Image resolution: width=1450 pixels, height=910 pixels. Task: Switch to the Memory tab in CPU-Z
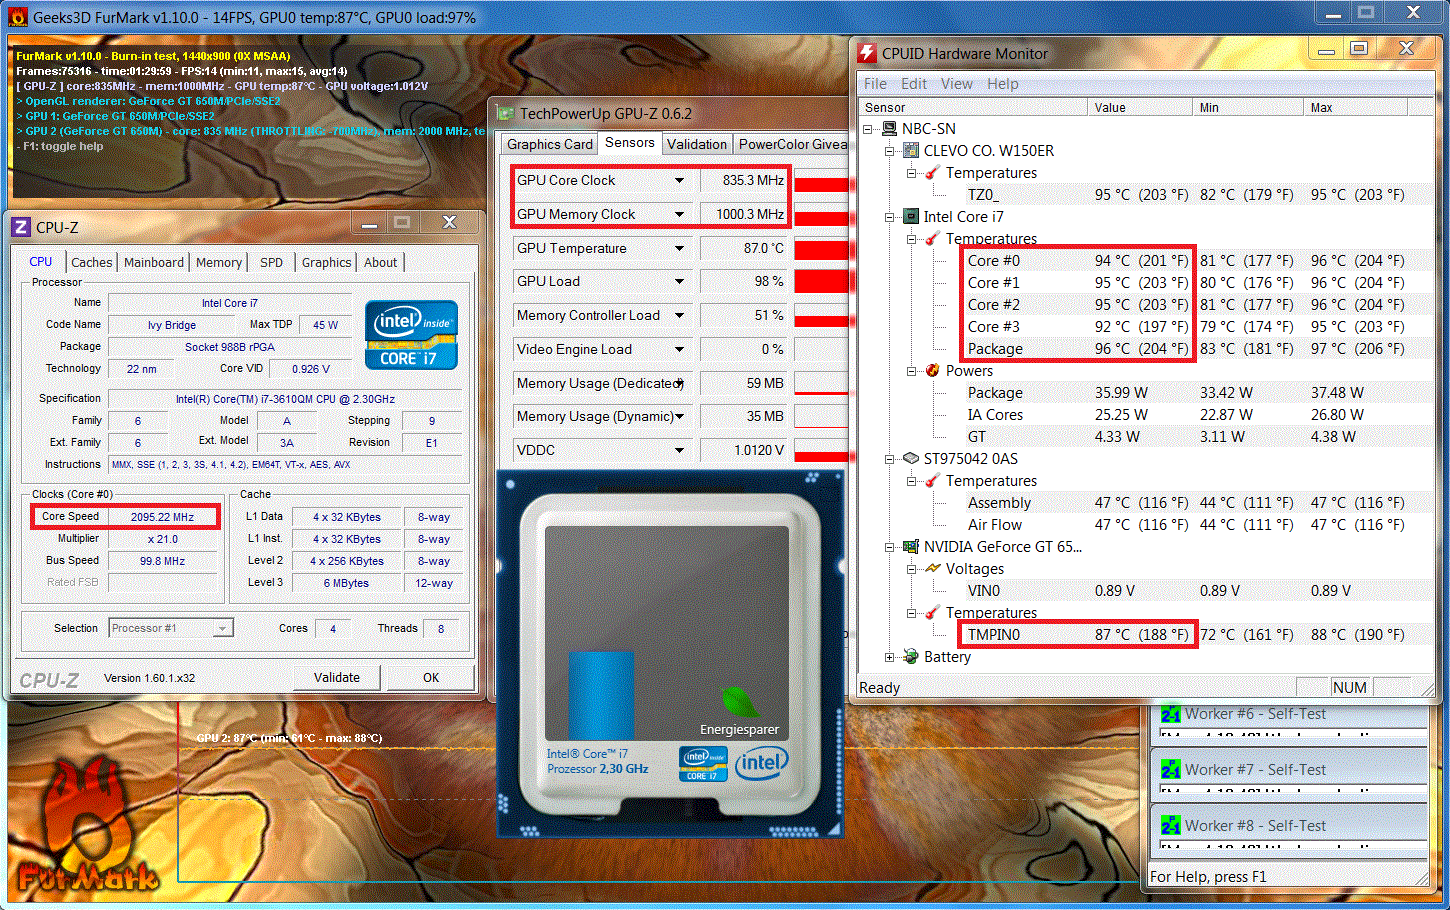pos(219,262)
